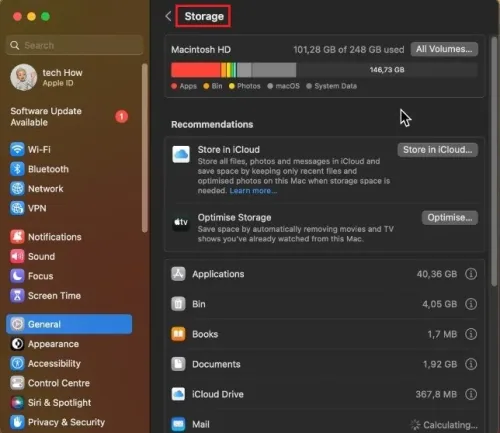Click the Bin trash icon in list
Screen dimensions: 500x433
pos(178,304)
